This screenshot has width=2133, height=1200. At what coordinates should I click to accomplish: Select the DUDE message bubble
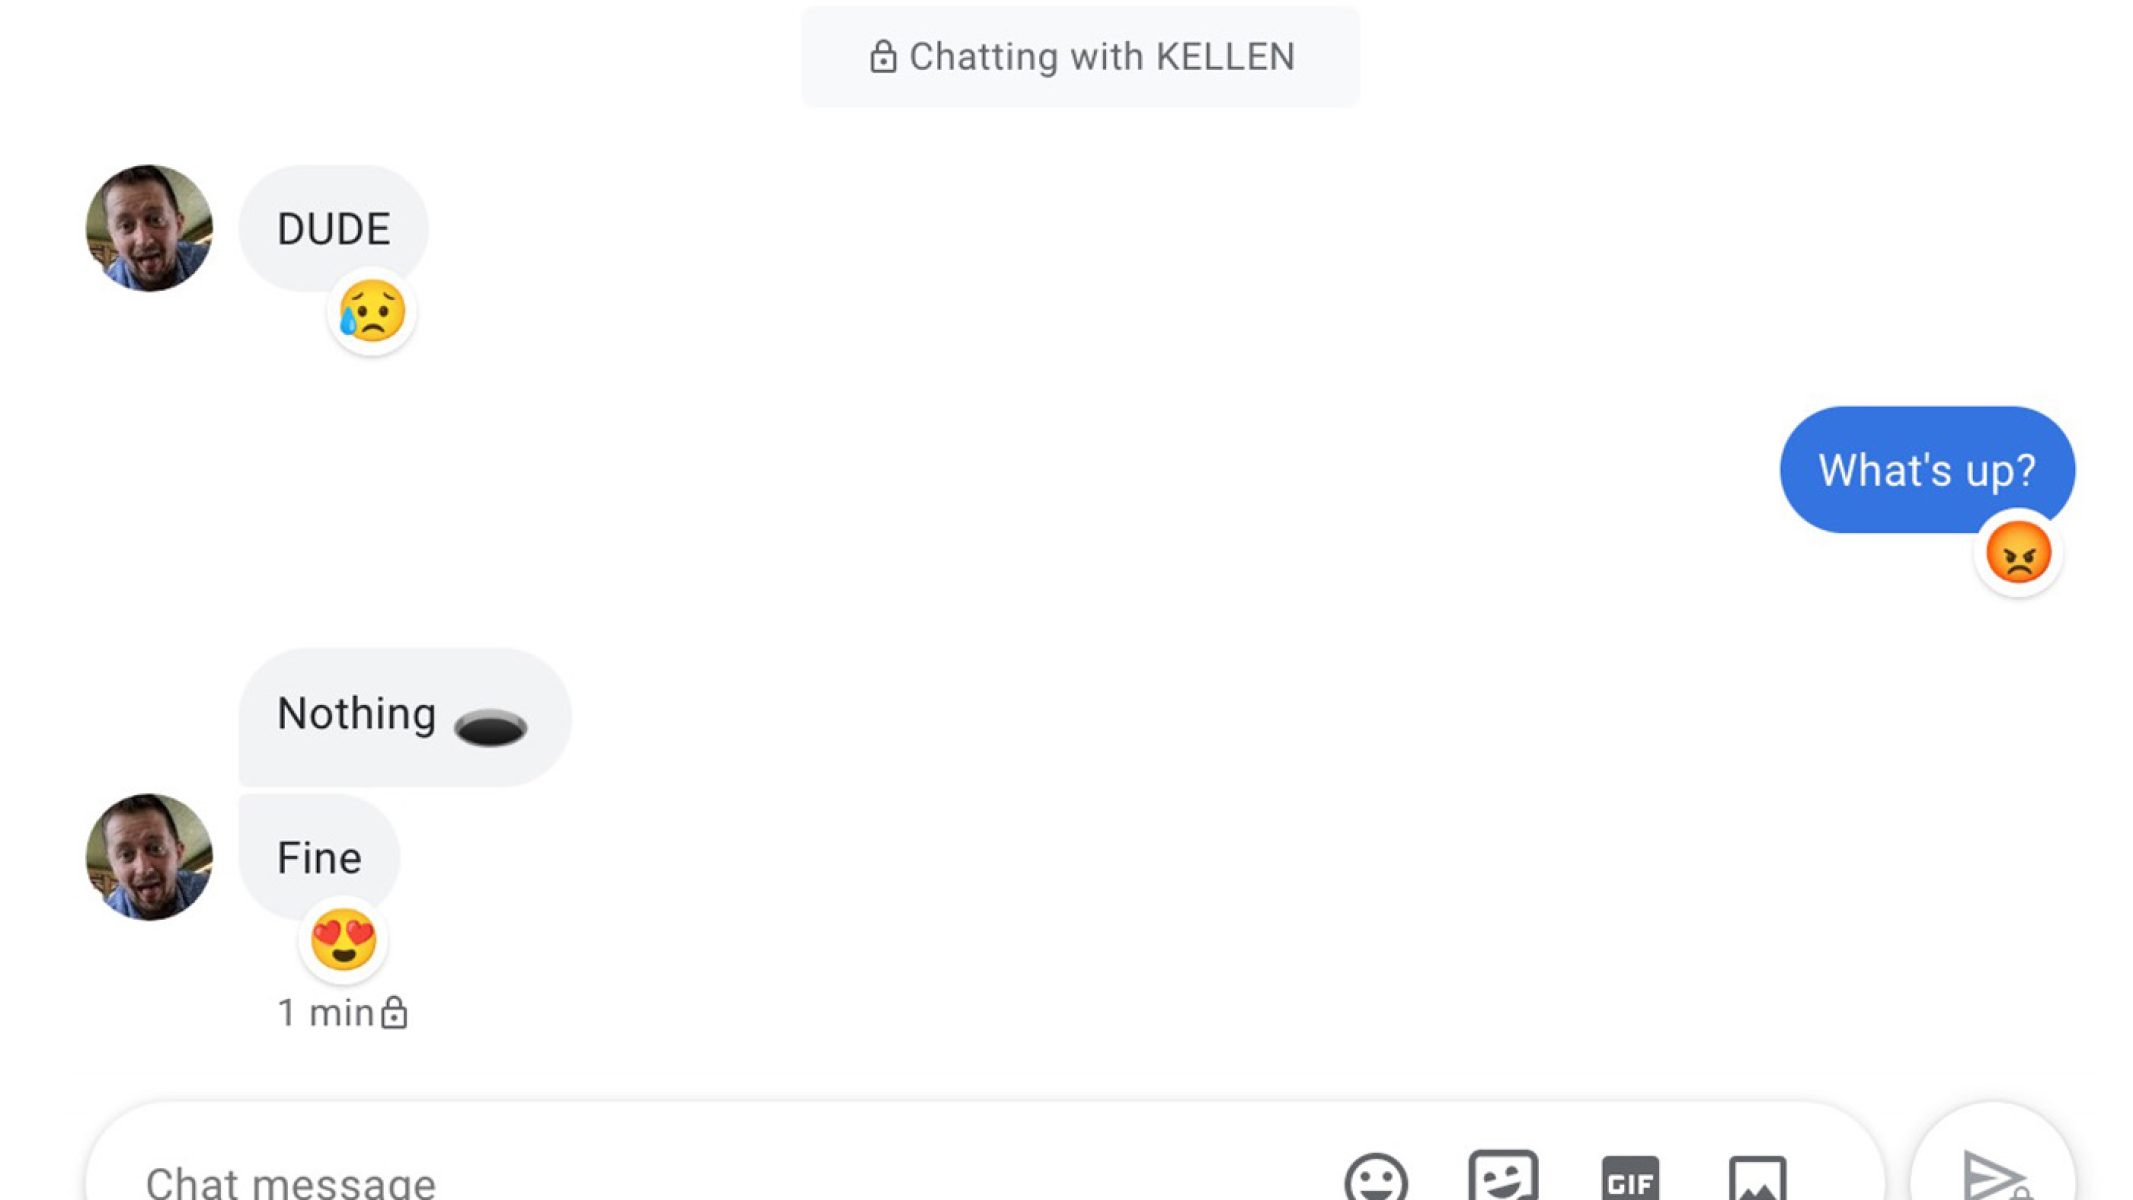[333, 228]
